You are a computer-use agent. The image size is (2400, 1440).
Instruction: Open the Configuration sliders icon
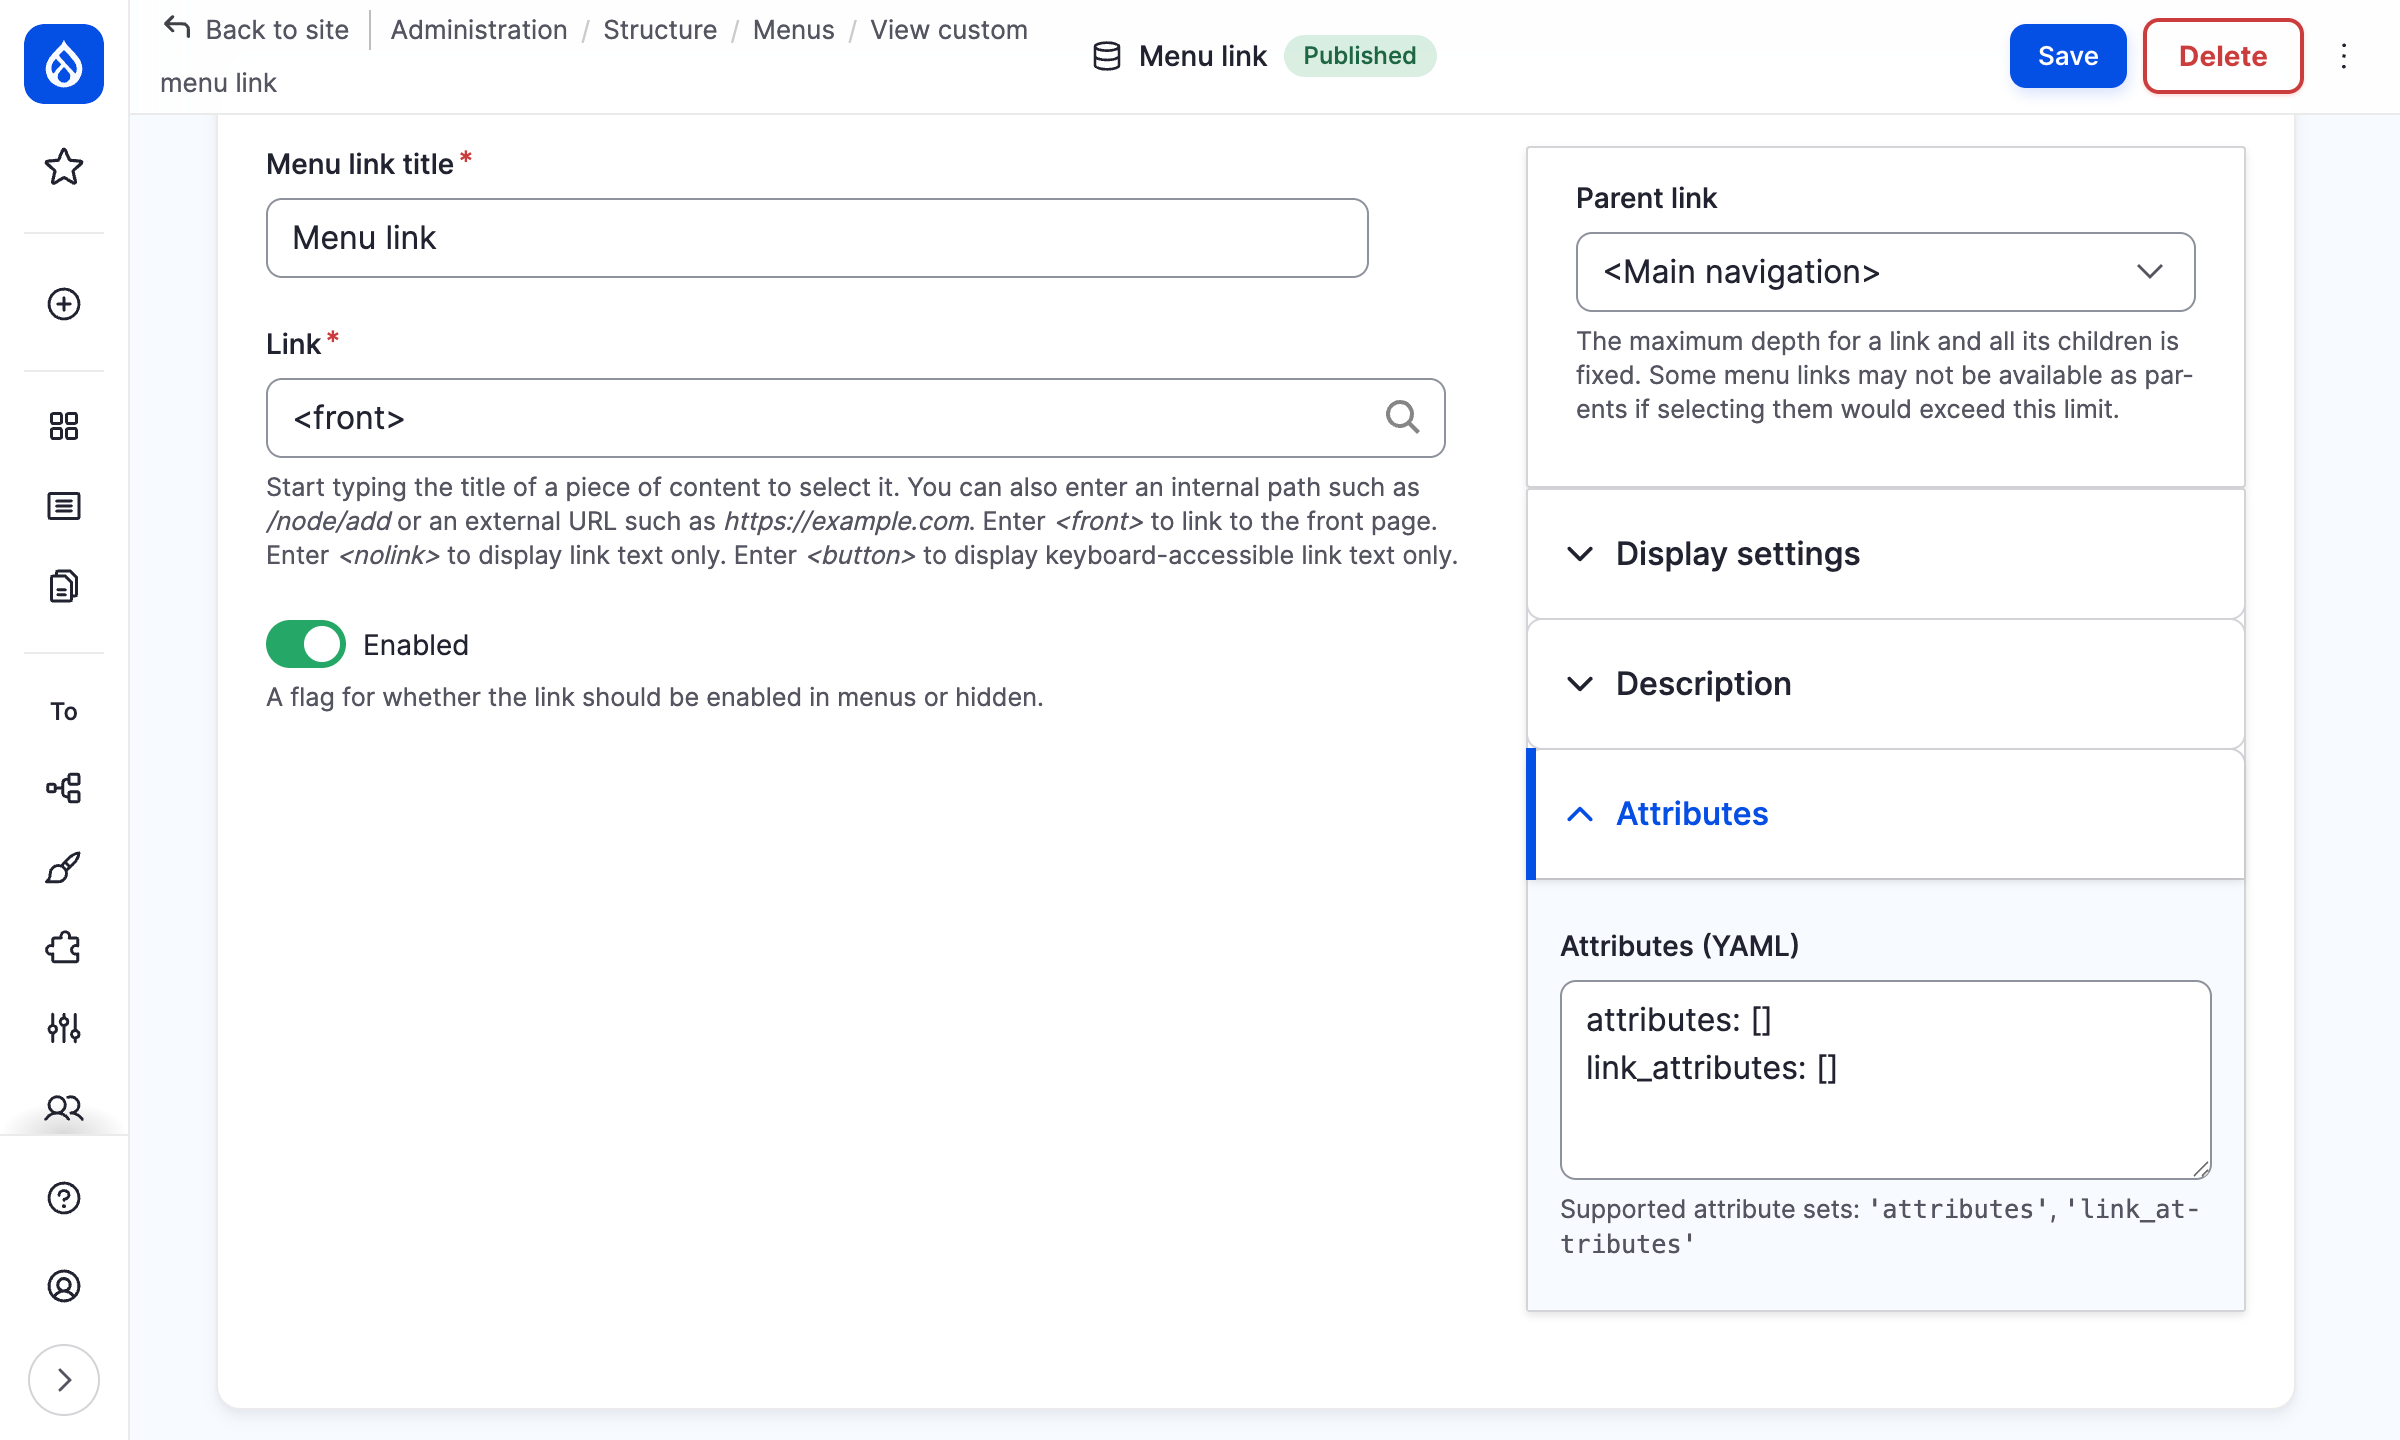tap(63, 1027)
